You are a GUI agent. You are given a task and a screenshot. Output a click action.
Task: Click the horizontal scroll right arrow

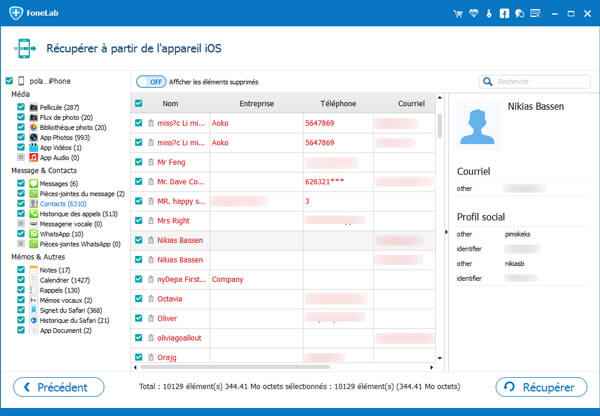(x=432, y=367)
